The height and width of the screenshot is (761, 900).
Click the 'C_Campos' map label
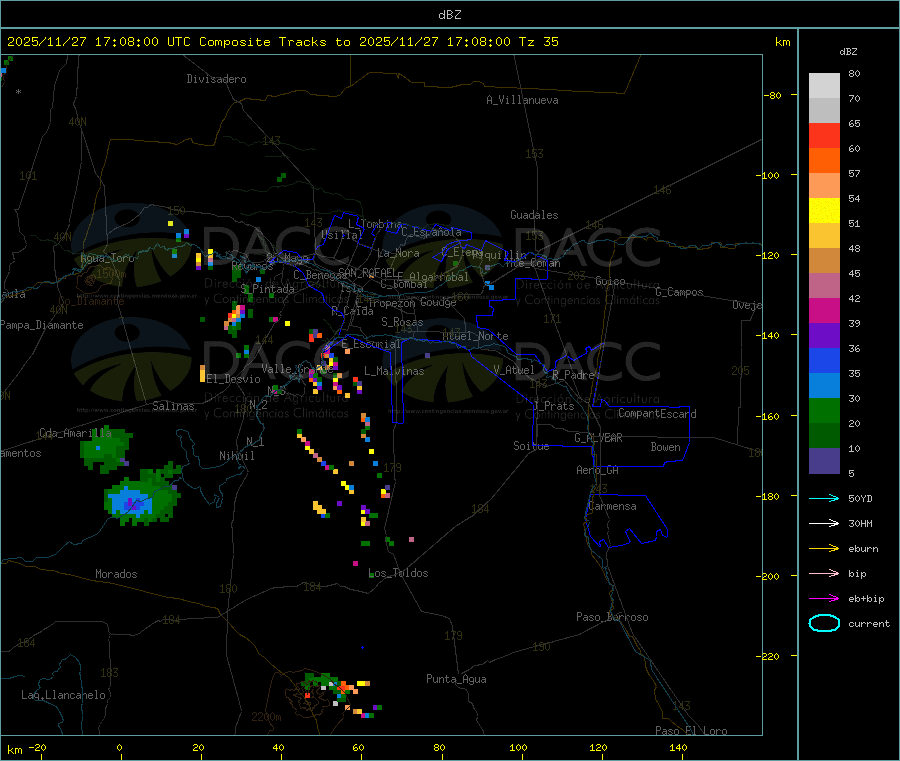pyautogui.click(x=680, y=292)
